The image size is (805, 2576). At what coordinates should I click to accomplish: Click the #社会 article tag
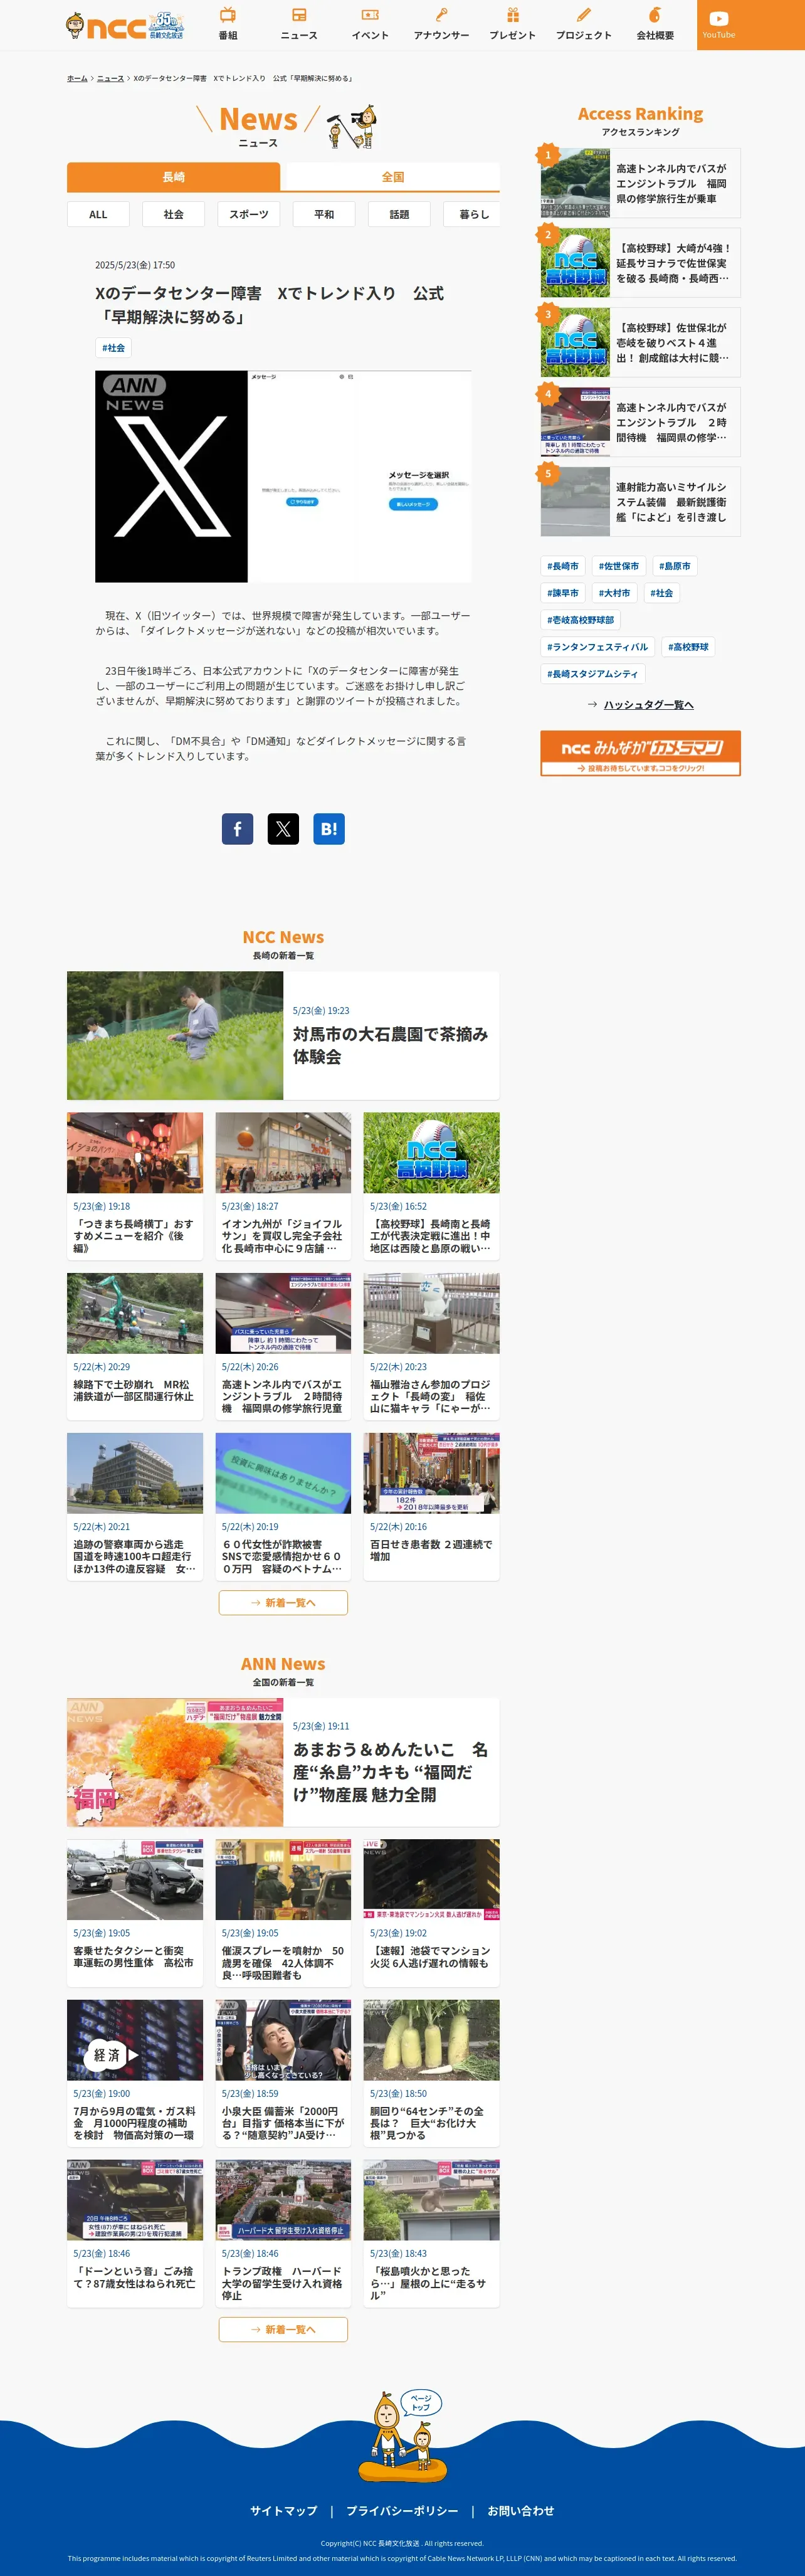point(114,348)
